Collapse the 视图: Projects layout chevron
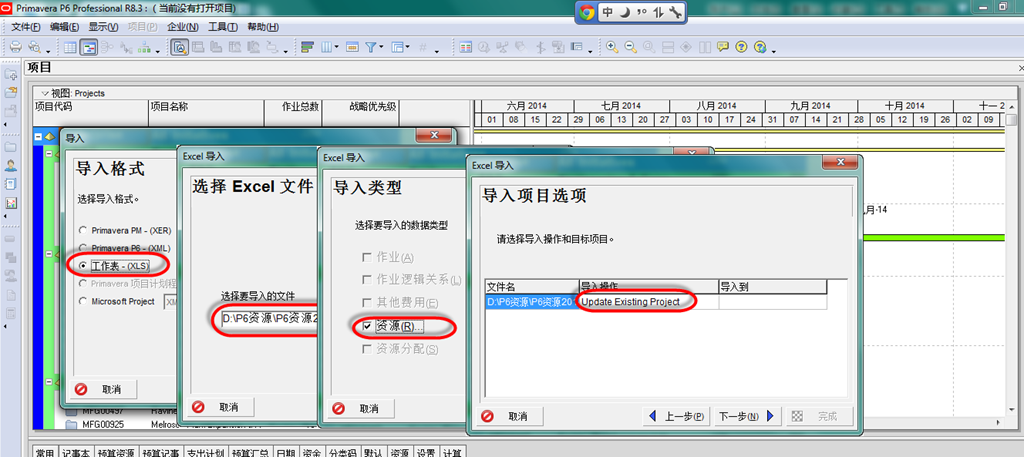 tap(45, 93)
